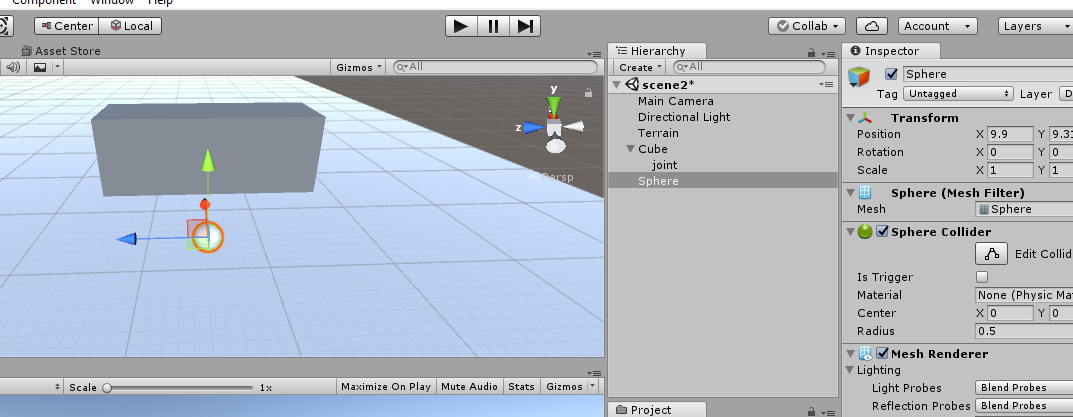Open the scene effects dropdown arrow
This screenshot has width=1073, height=417.
point(57,67)
